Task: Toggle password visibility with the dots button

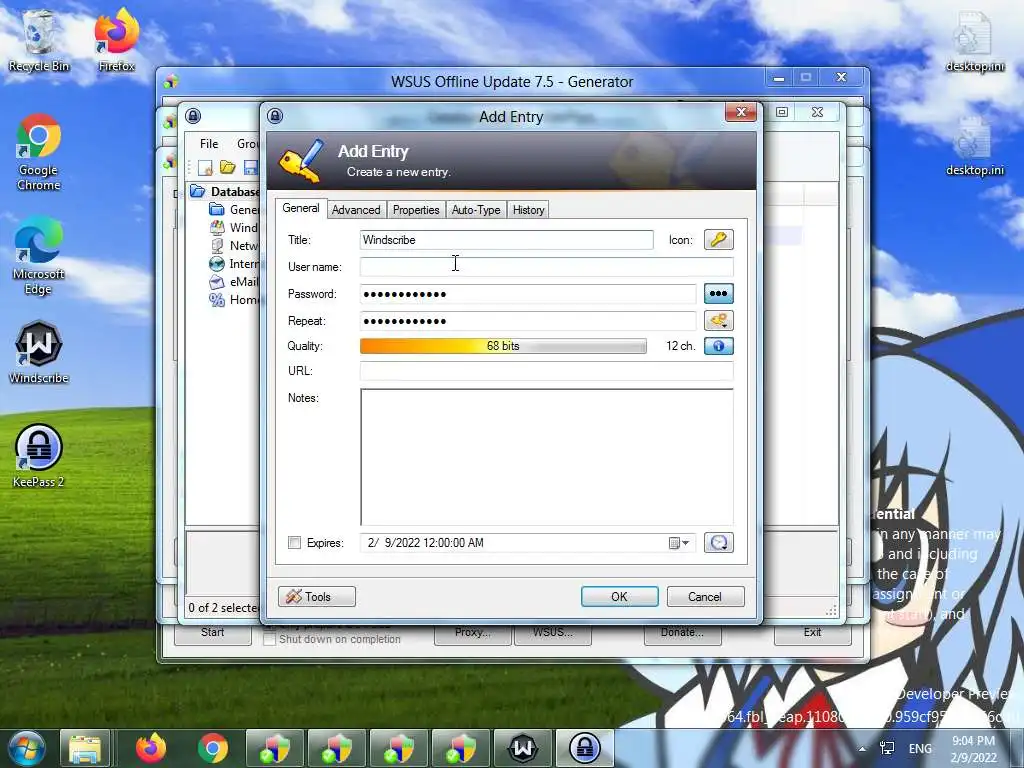Action: tap(718, 294)
